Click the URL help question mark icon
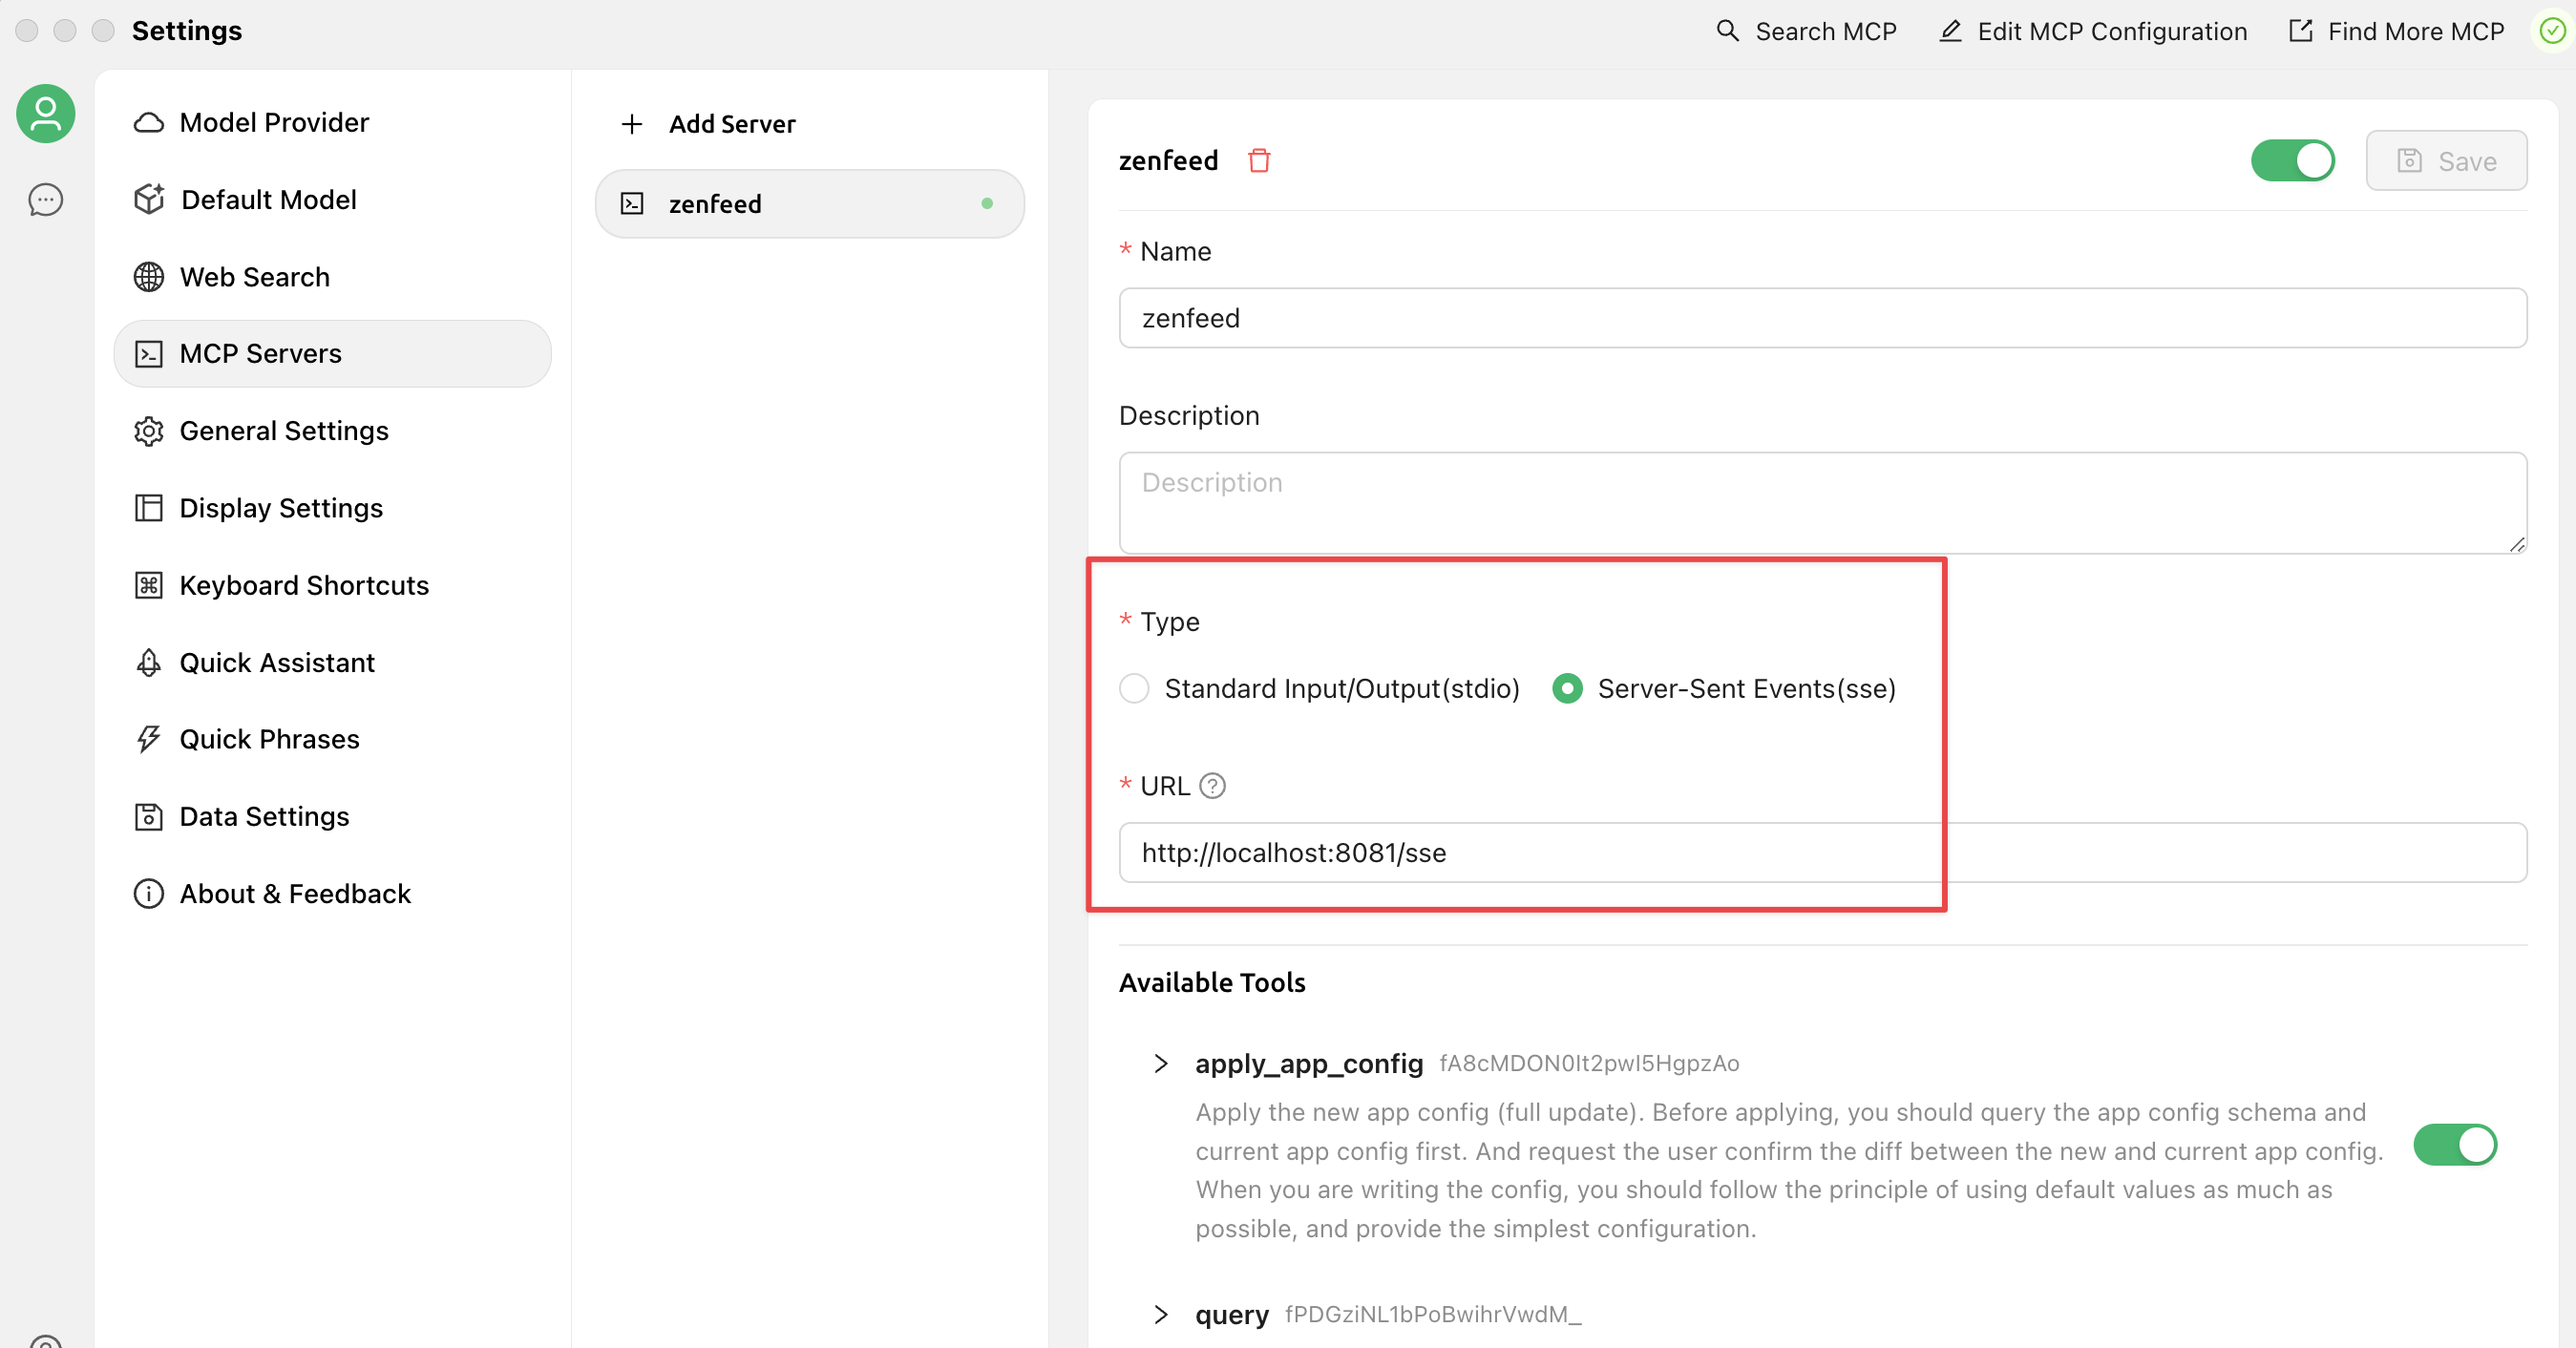This screenshot has height=1348, width=2576. 1212,786
